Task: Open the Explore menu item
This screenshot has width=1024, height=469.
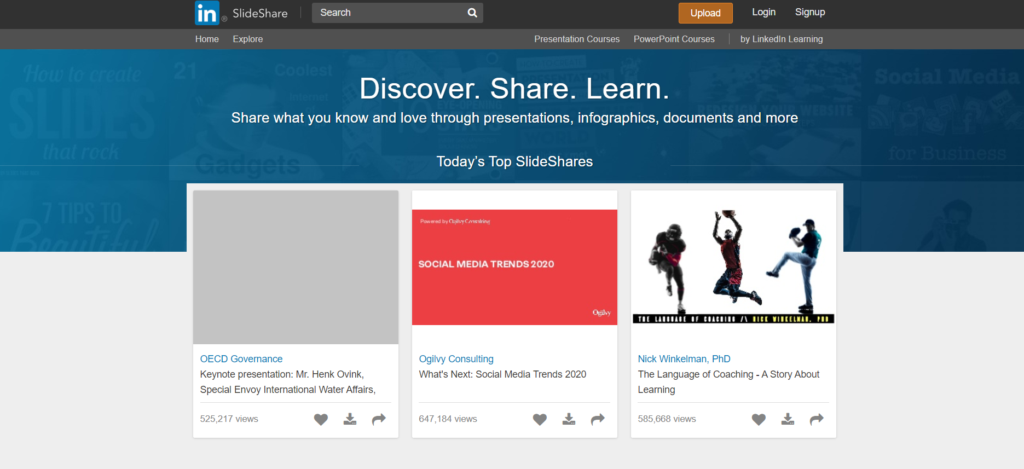Action: point(248,39)
